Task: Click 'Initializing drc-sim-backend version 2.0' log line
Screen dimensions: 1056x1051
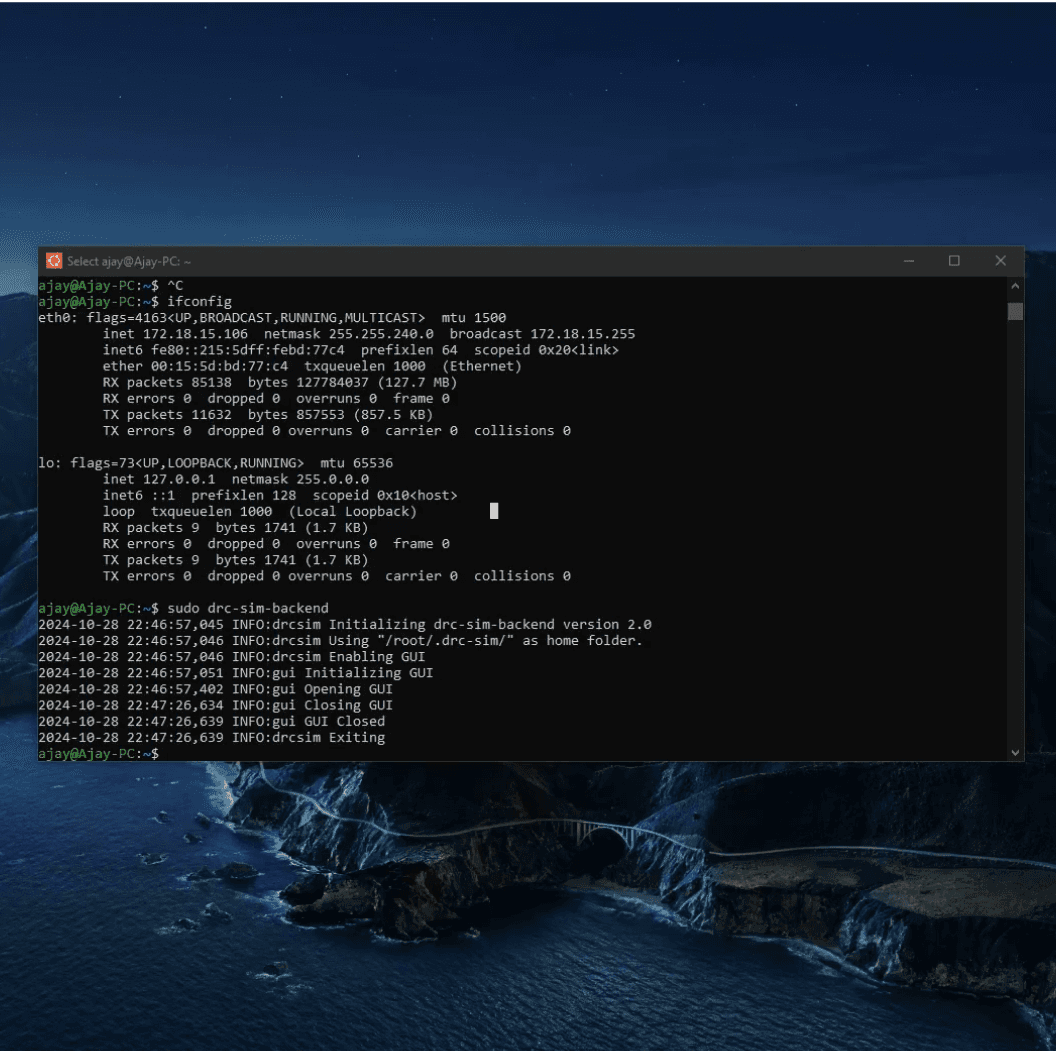Action: [490, 625]
